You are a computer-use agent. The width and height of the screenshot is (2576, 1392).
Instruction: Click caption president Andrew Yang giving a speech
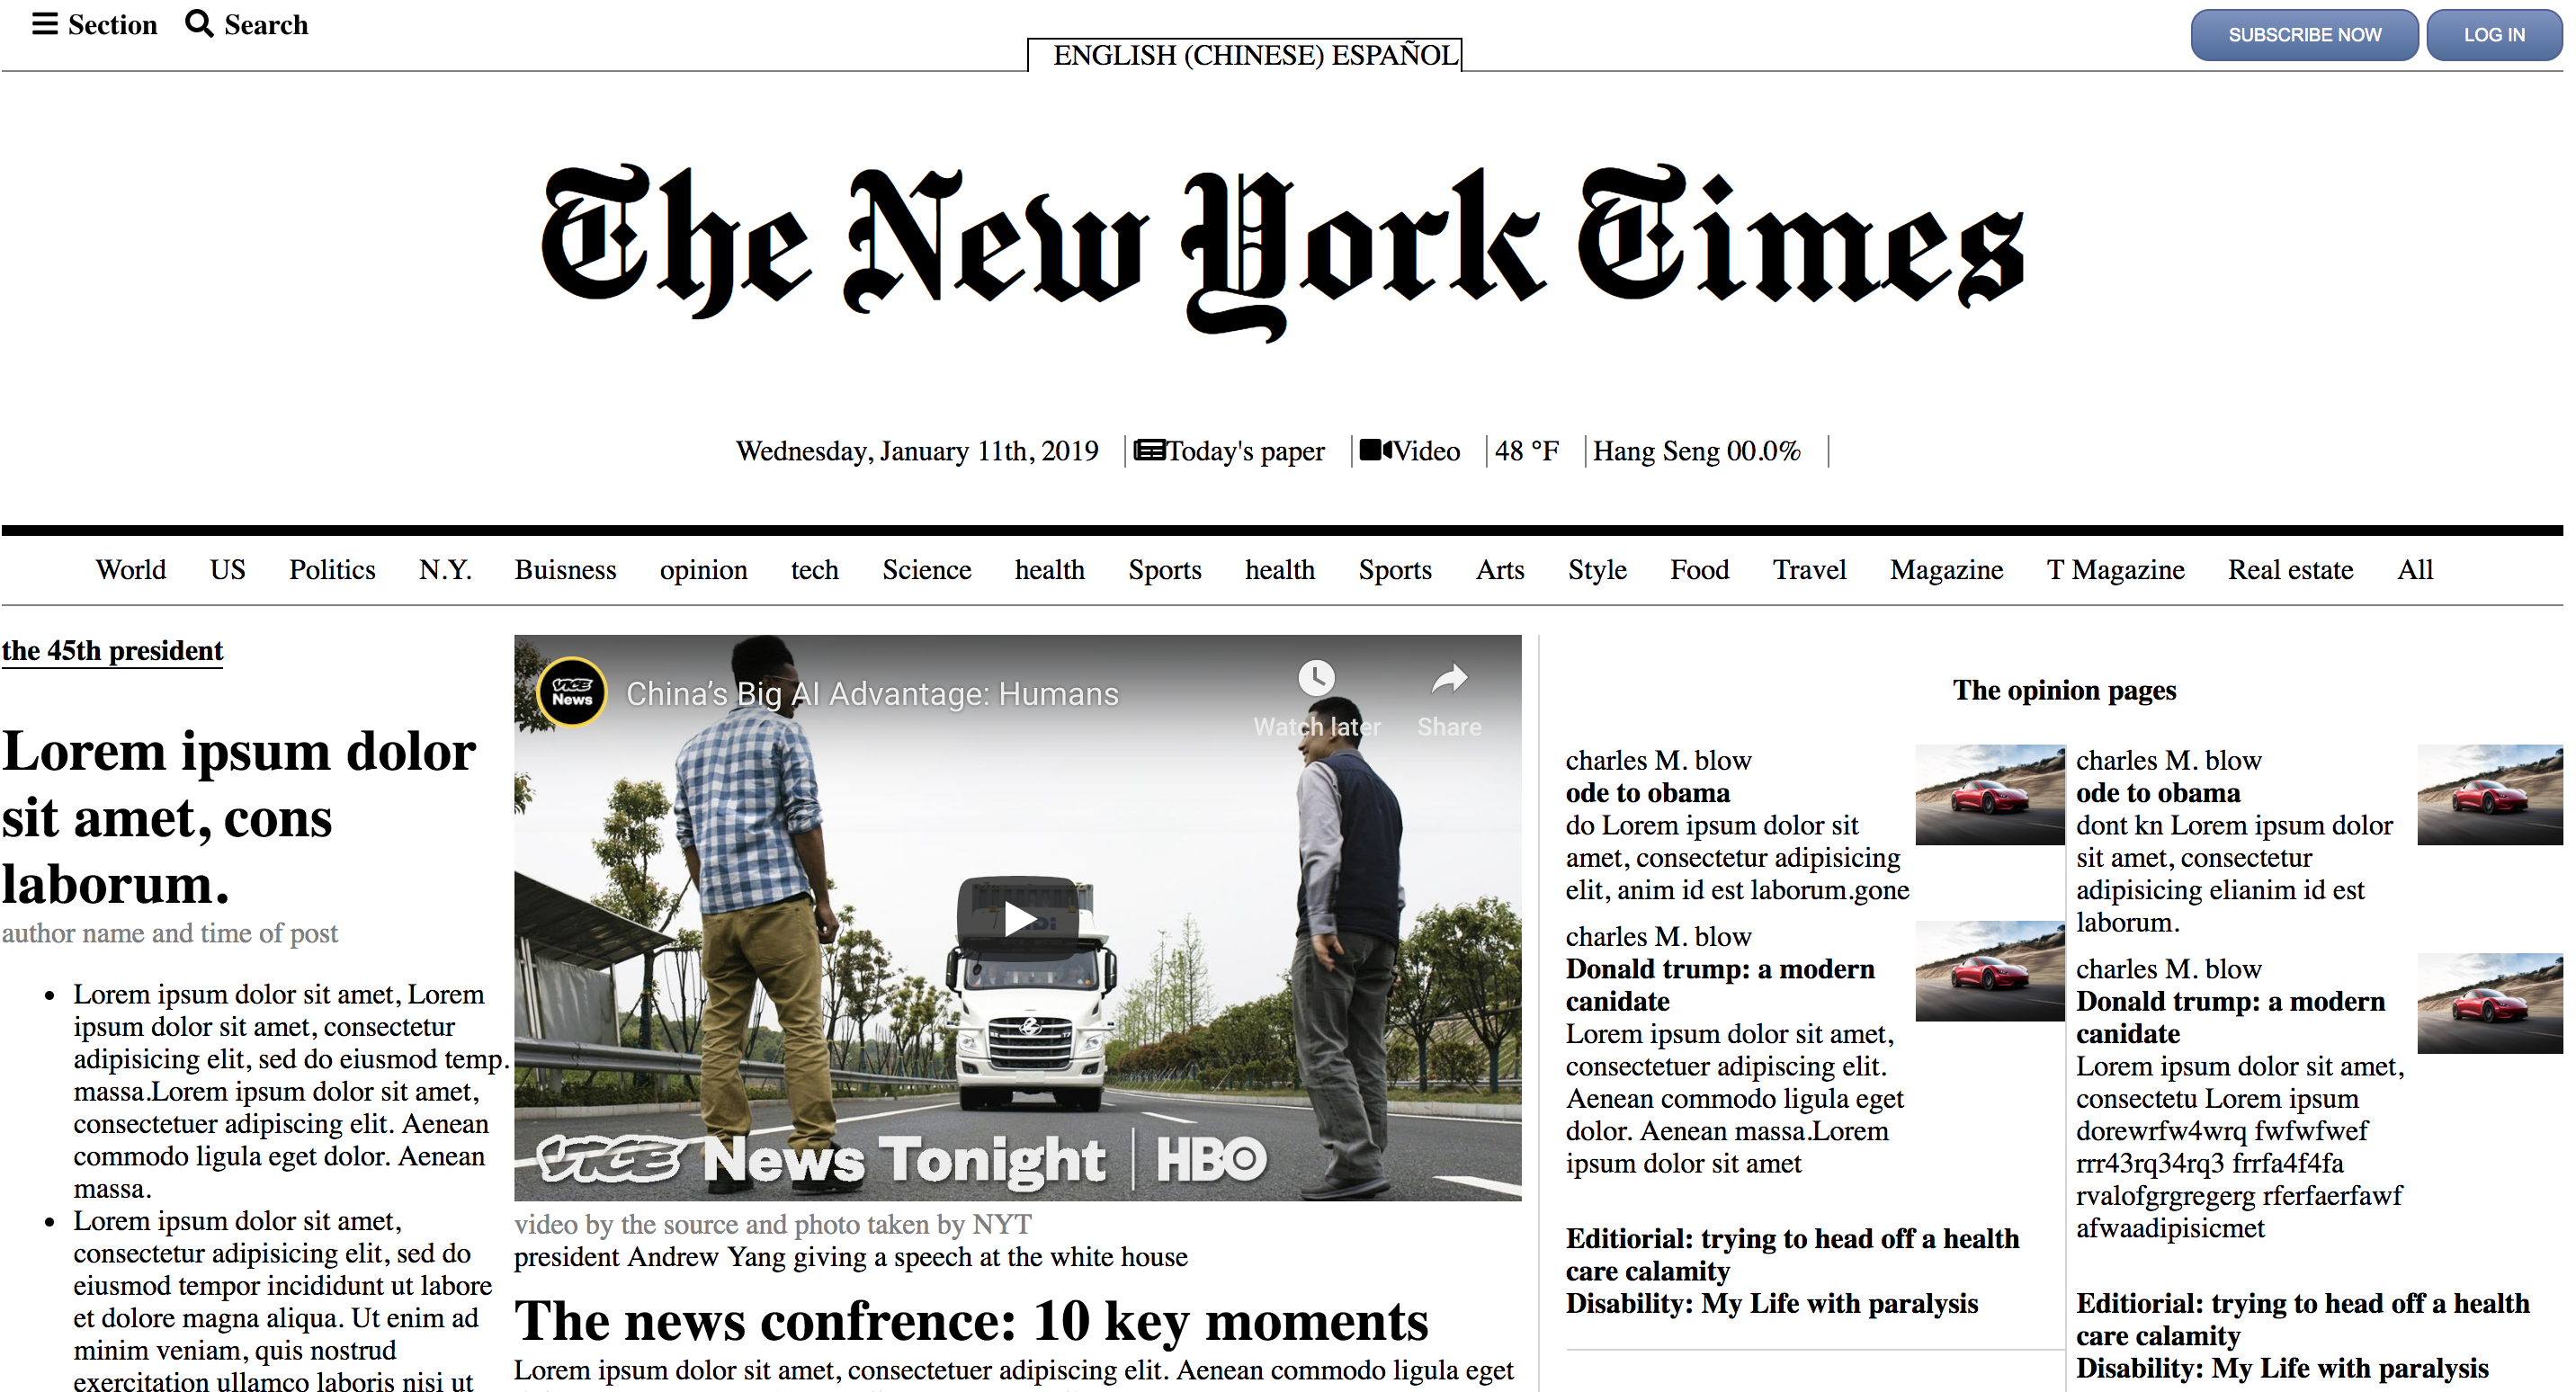[x=851, y=1257]
